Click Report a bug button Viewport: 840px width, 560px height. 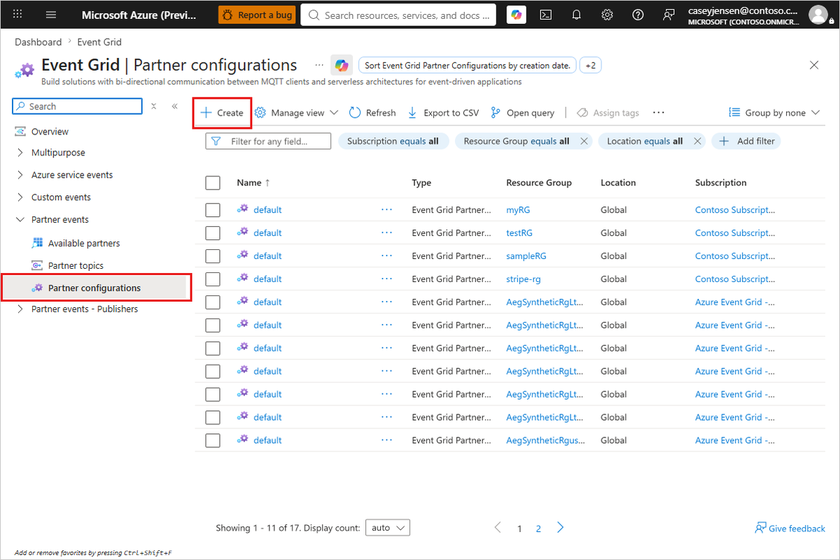pyautogui.click(x=257, y=15)
